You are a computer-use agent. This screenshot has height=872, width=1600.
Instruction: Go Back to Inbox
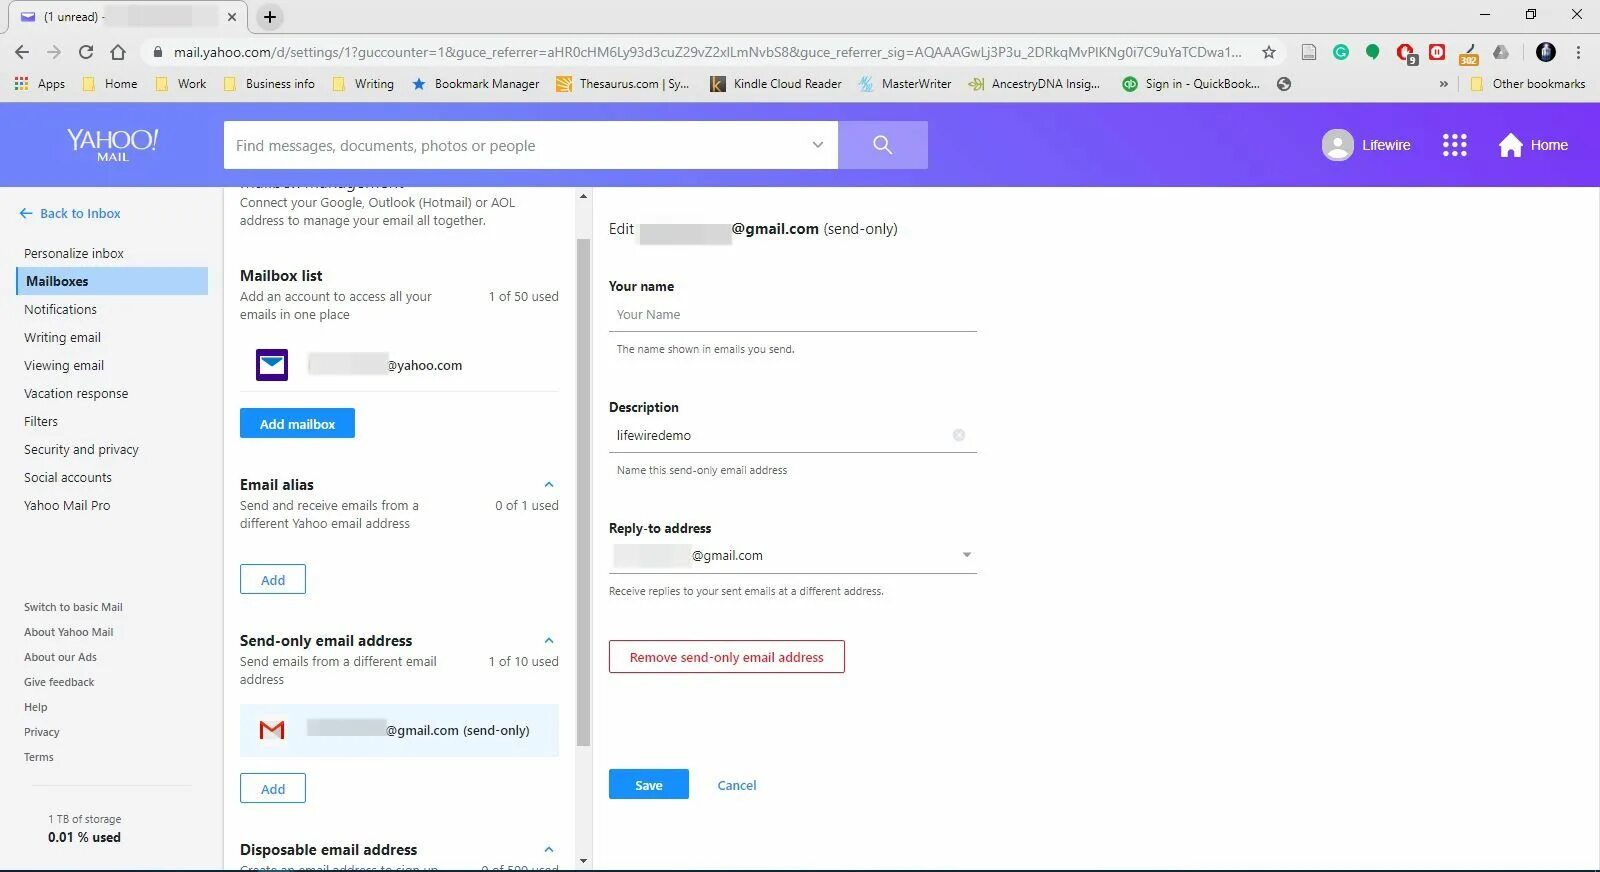pos(70,213)
